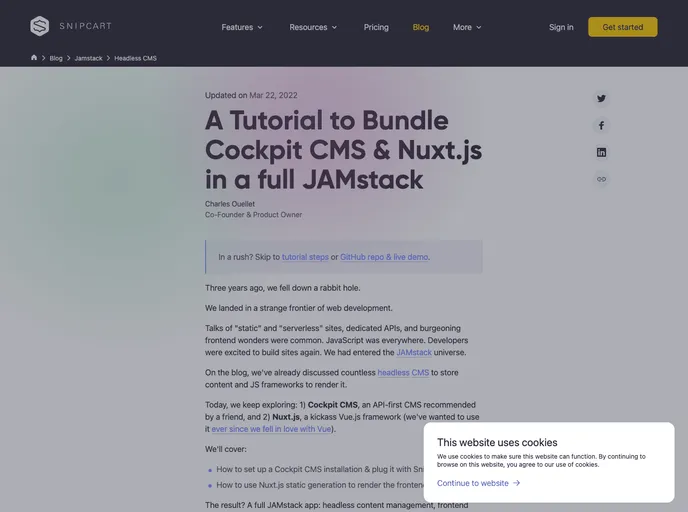Expand the More dropdown menu
The width and height of the screenshot is (688, 512).
467,27
